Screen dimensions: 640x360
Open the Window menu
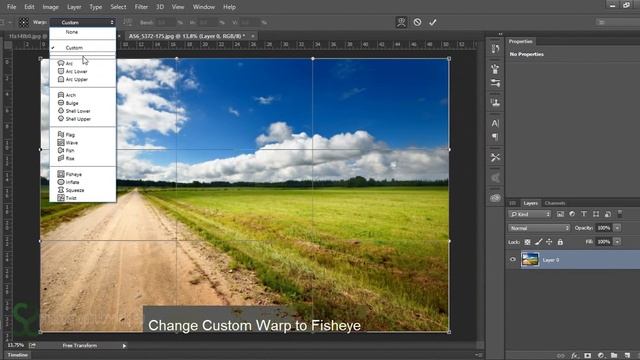(204, 7)
